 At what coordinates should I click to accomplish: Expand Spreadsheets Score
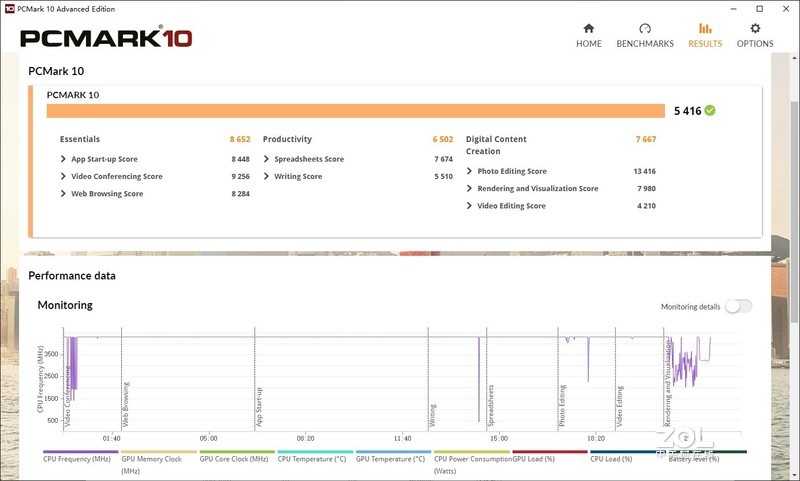[266, 159]
